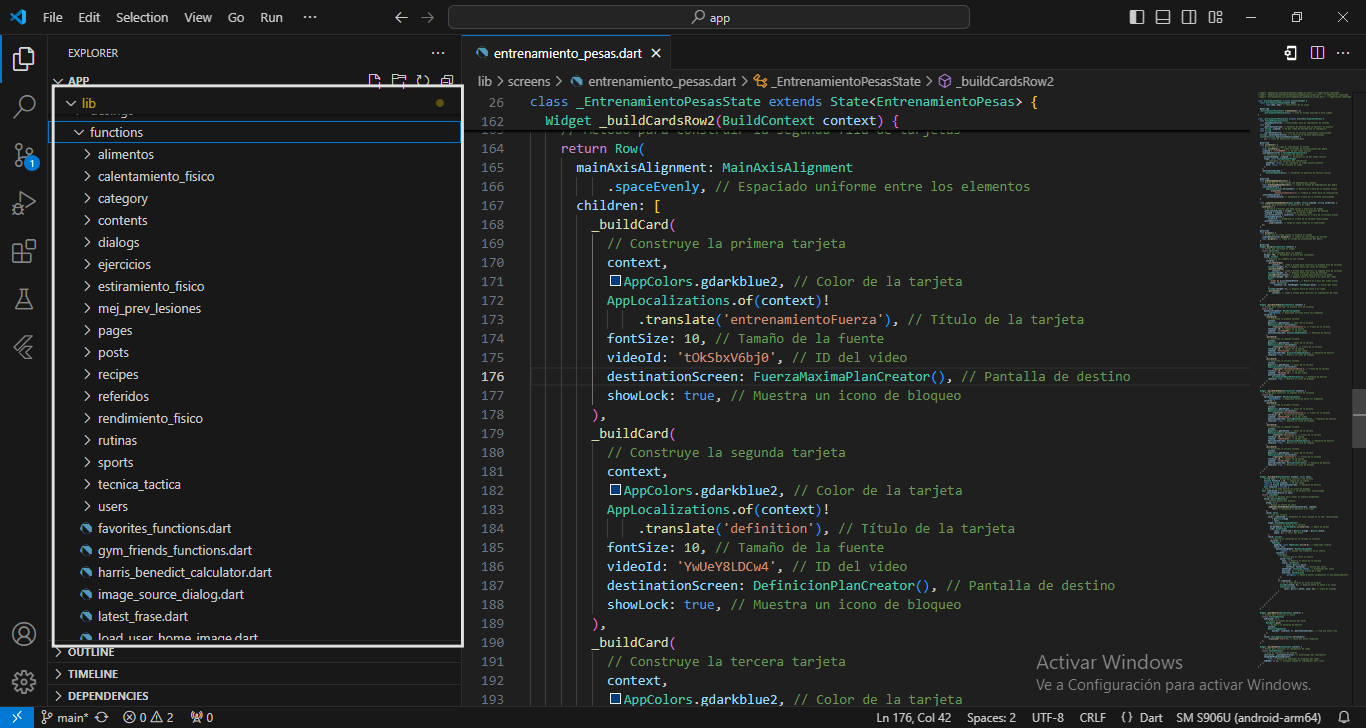
Task: Select the entrenamiento_pesas.dart editor tab
Action: pyautogui.click(x=566, y=53)
